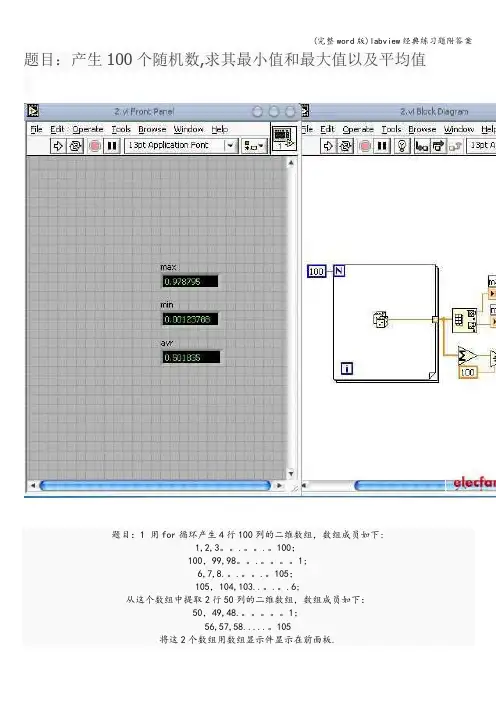Click Front Panel horizontal scrollbar thumb
This screenshot has height=702, width=496.
(155, 485)
